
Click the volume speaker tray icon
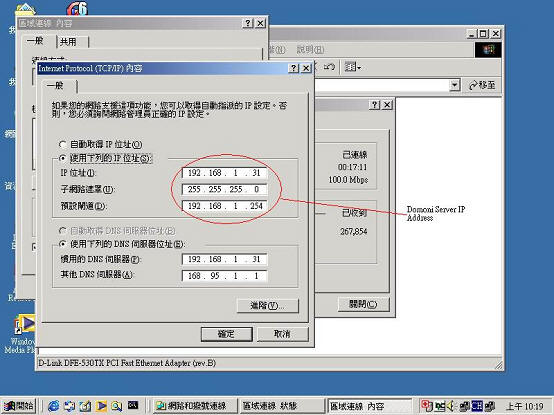[450, 406]
